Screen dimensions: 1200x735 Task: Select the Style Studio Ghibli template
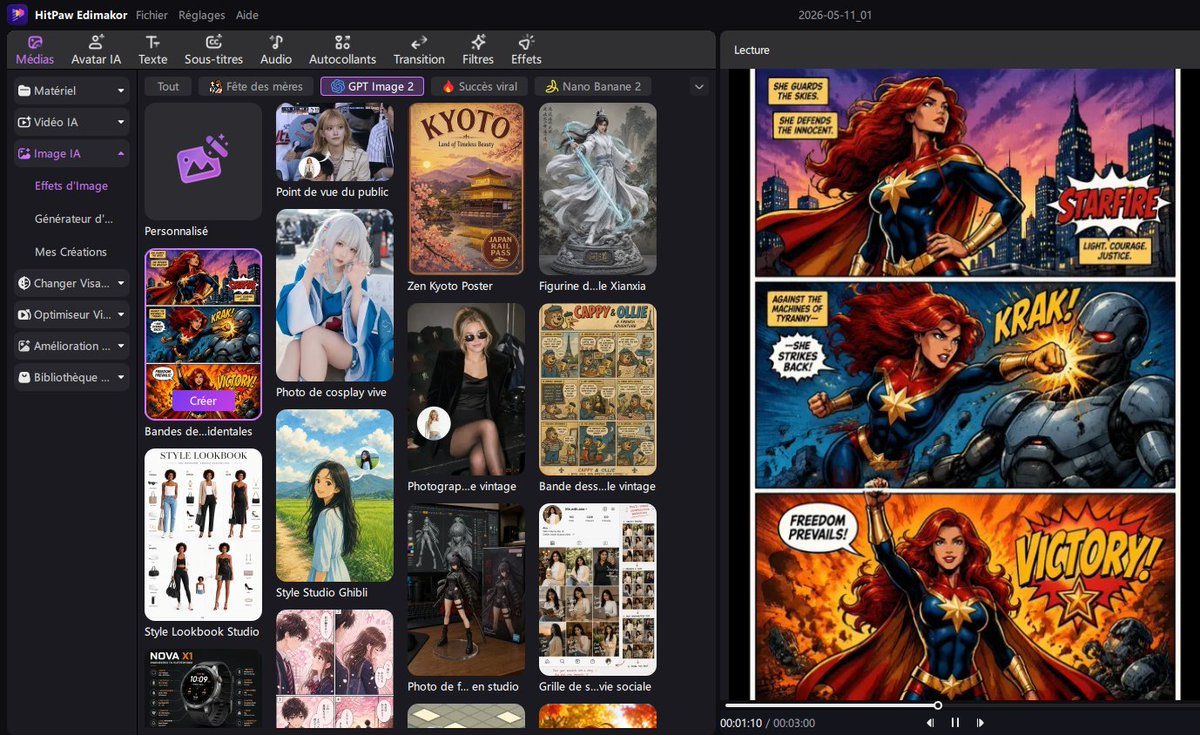tap(335, 495)
